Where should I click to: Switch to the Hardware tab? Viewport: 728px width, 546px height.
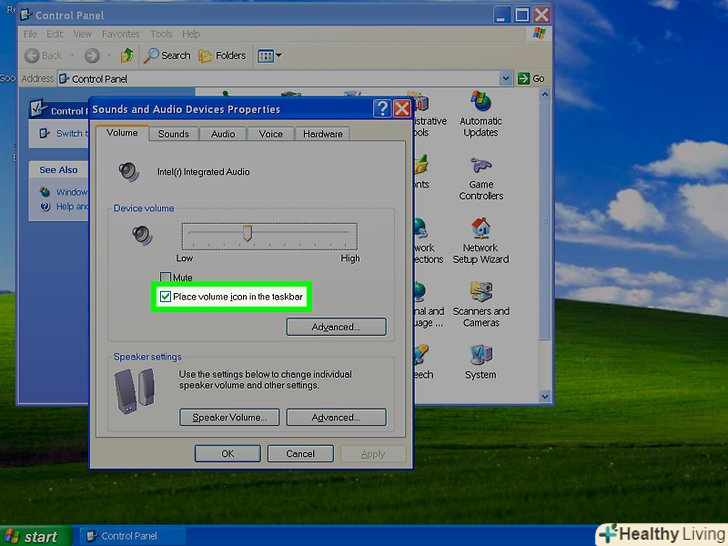click(323, 134)
